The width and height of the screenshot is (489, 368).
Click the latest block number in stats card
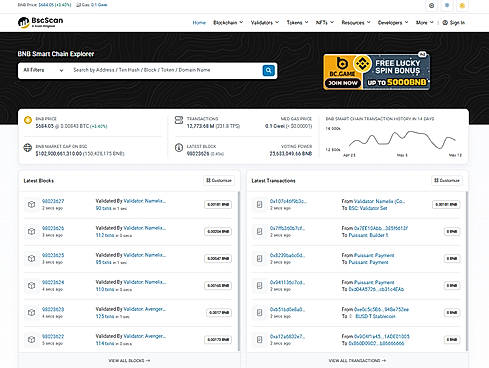pyautogui.click(x=198, y=154)
